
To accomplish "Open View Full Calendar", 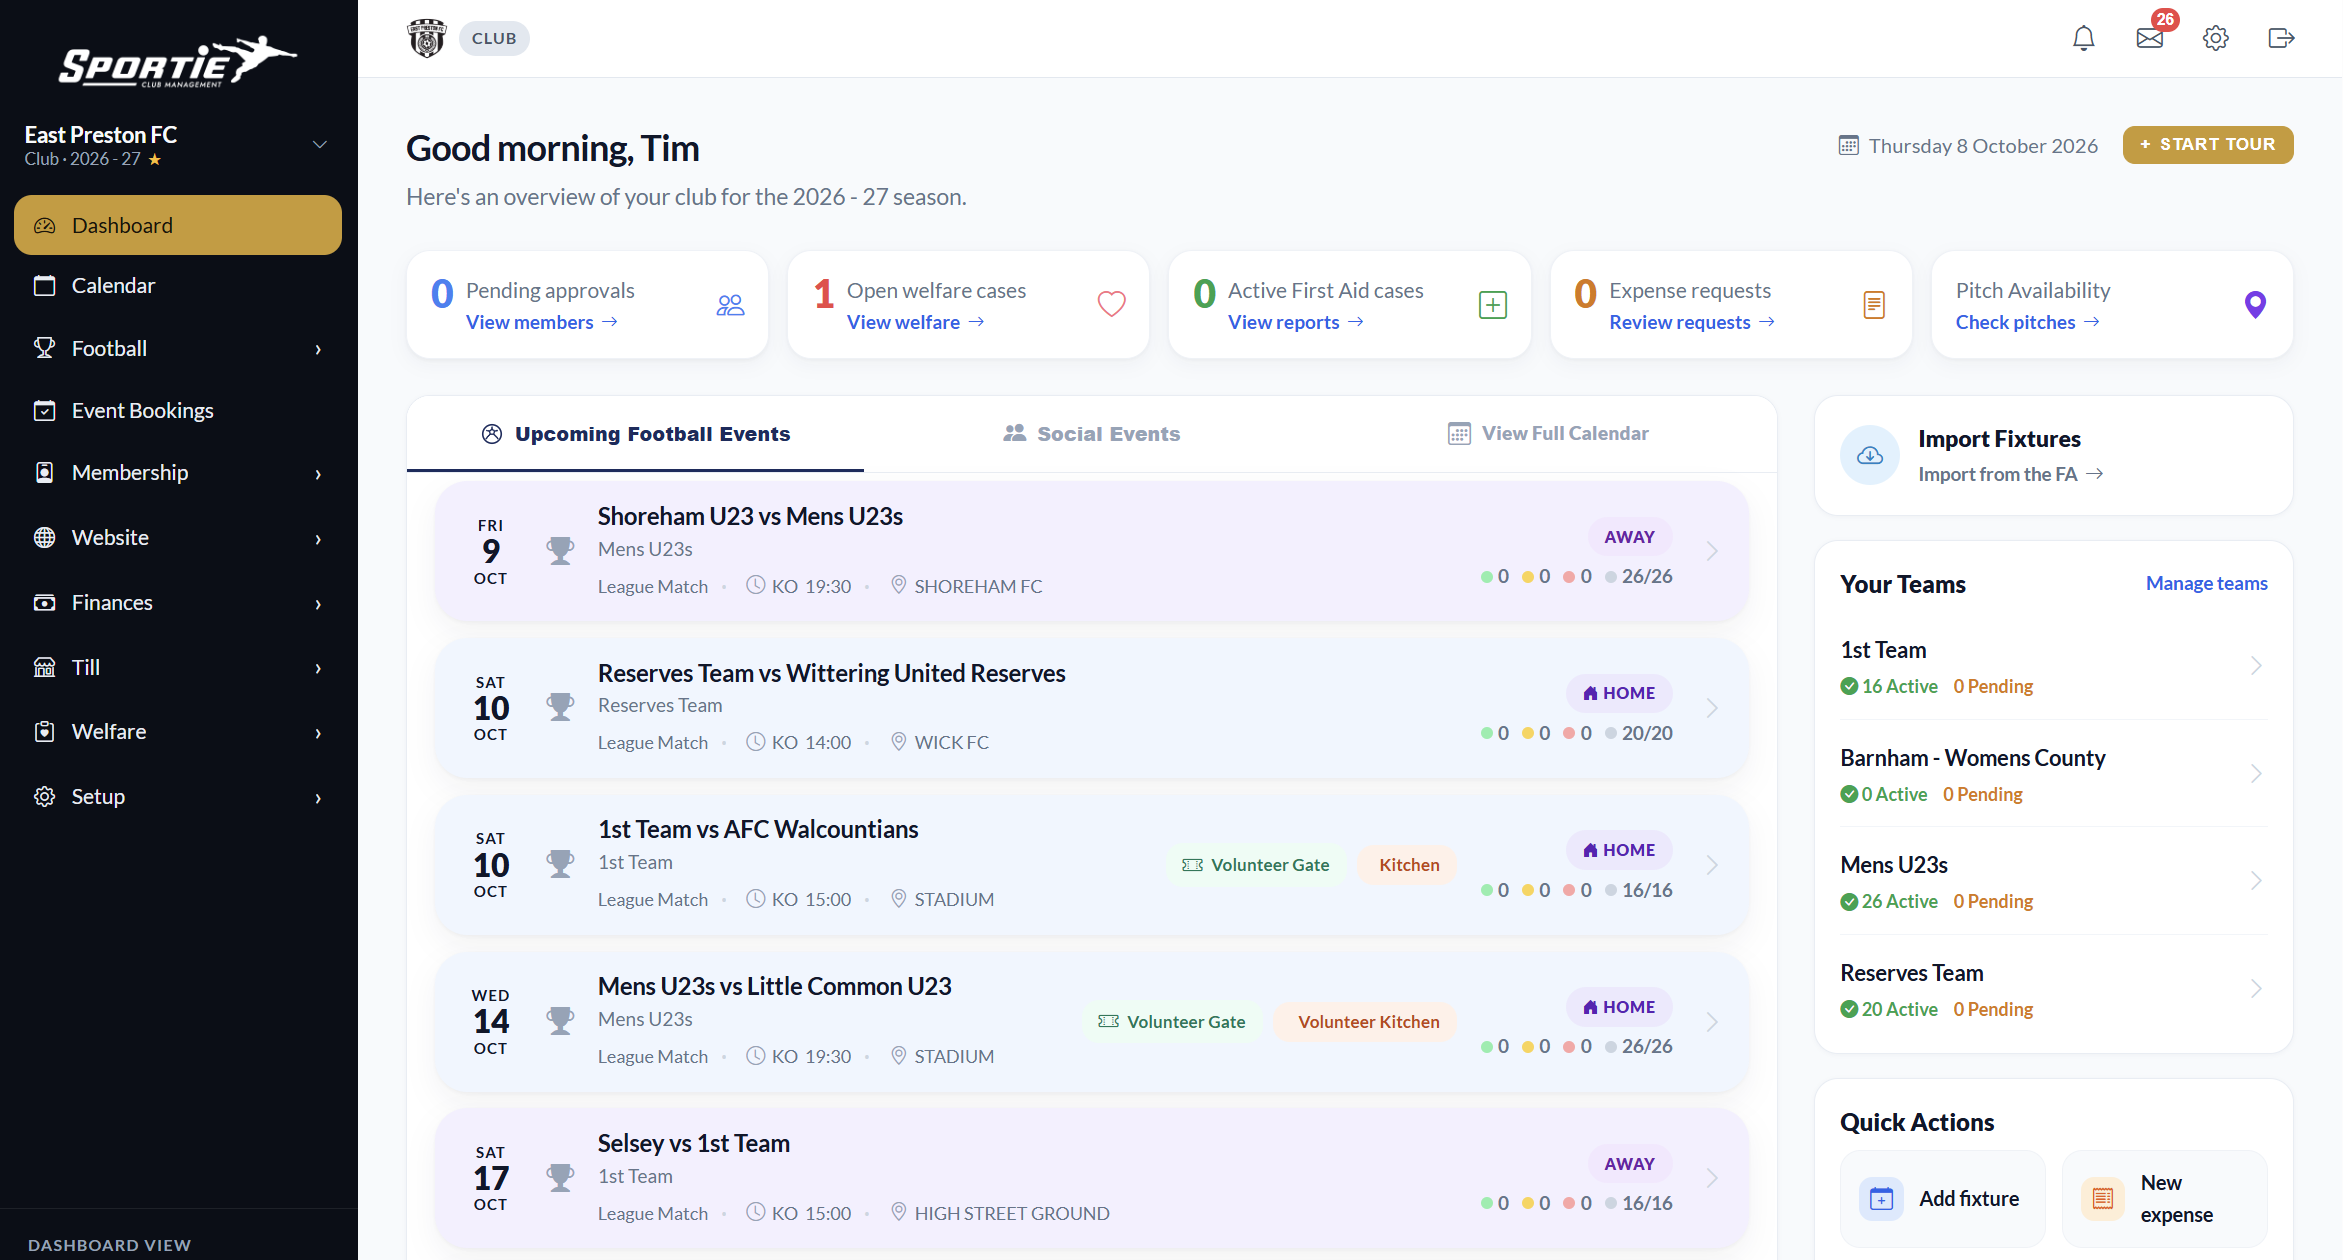I will pos(1547,434).
